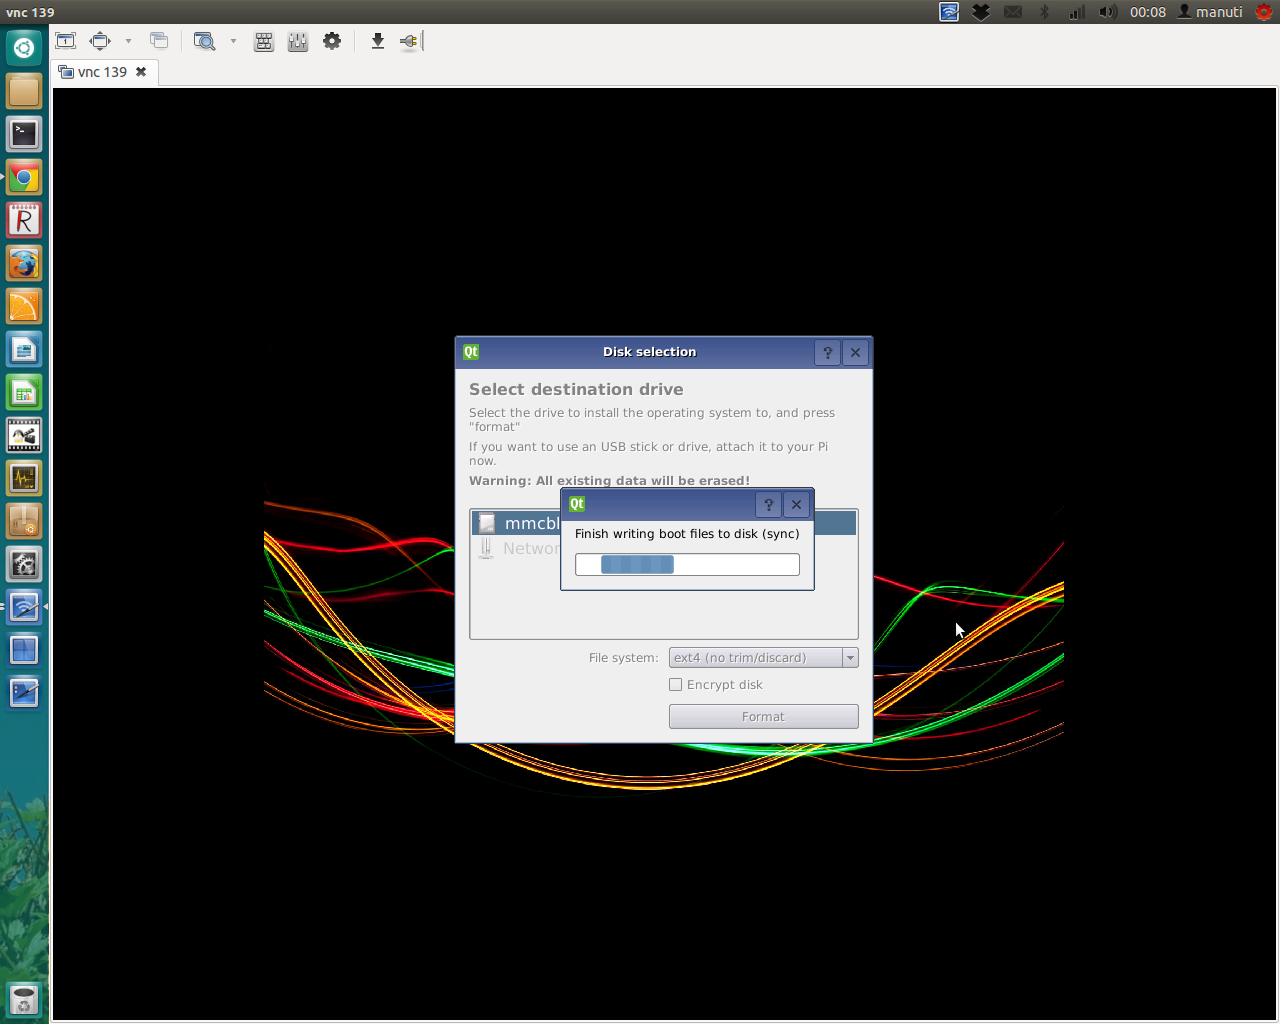Click the minimize window download-arrow icon
Image resolution: width=1280 pixels, height=1024 pixels.
377,41
